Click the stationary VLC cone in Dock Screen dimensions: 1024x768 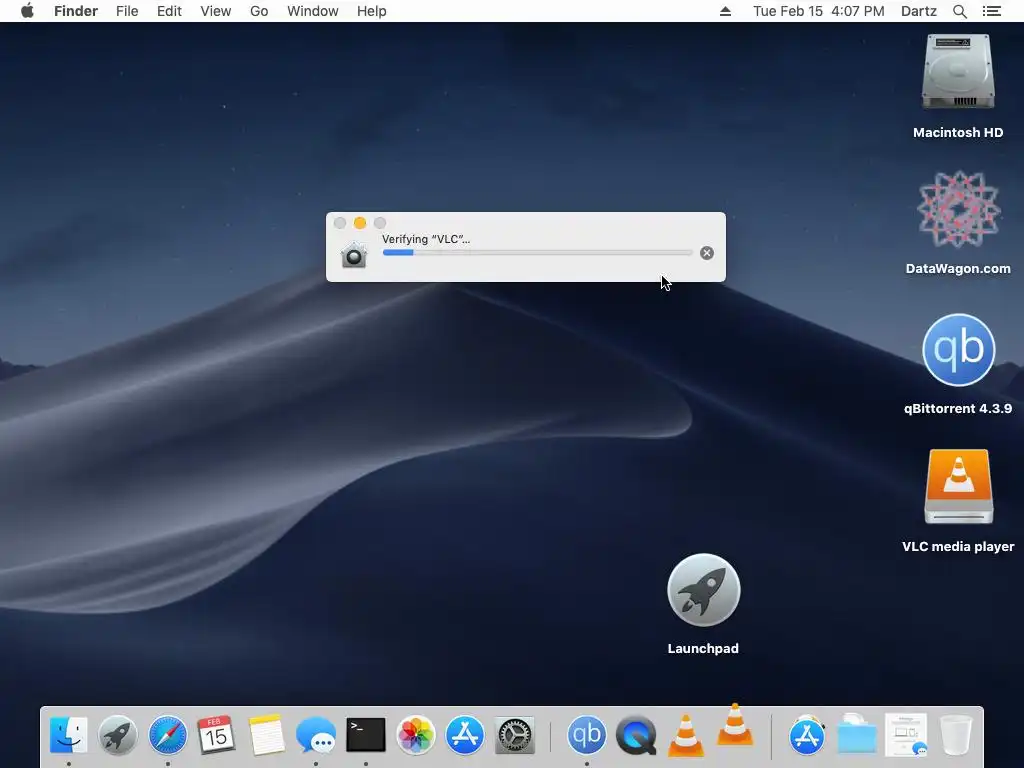(686, 735)
